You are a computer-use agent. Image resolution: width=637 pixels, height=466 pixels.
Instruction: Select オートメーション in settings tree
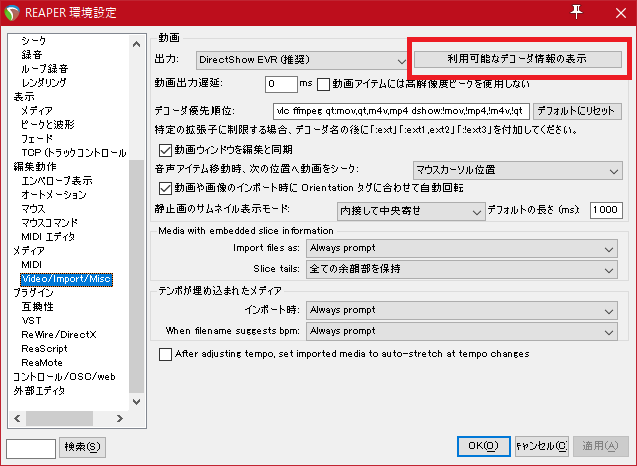[54, 195]
